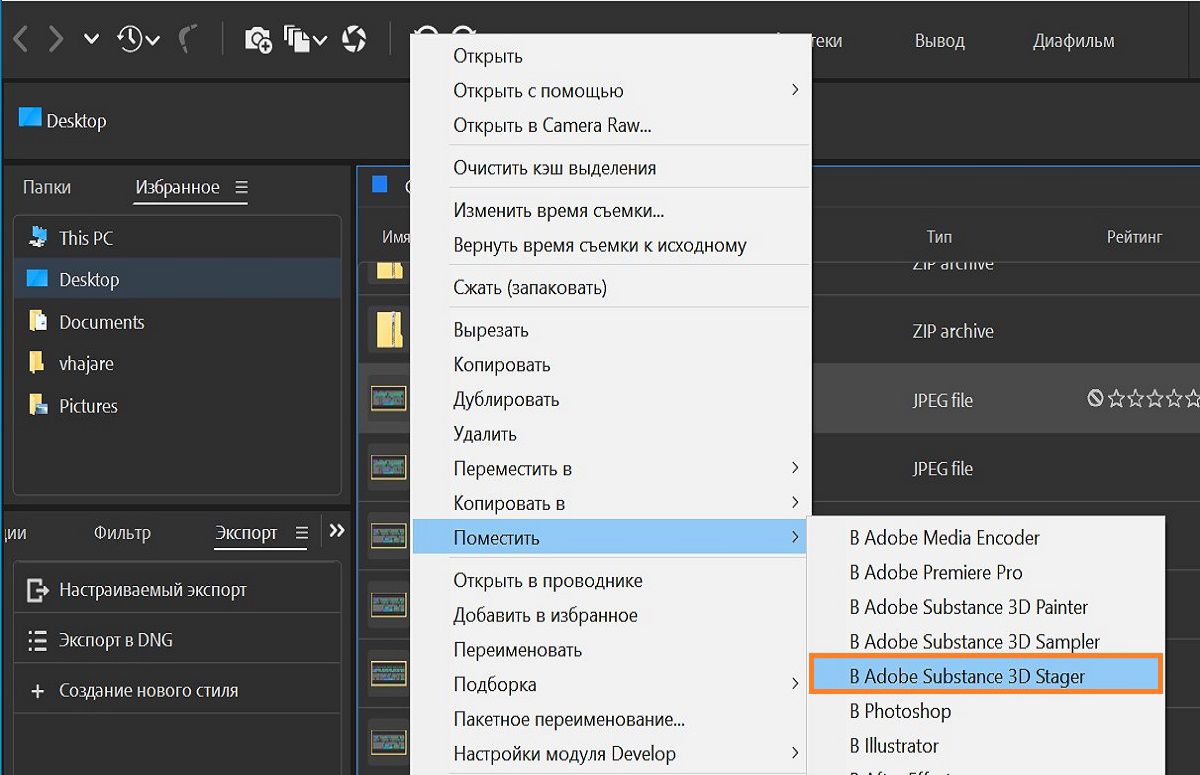1200x775 pixels.
Task: Place in Adobe Media Encoder
Action: [x=986, y=538]
